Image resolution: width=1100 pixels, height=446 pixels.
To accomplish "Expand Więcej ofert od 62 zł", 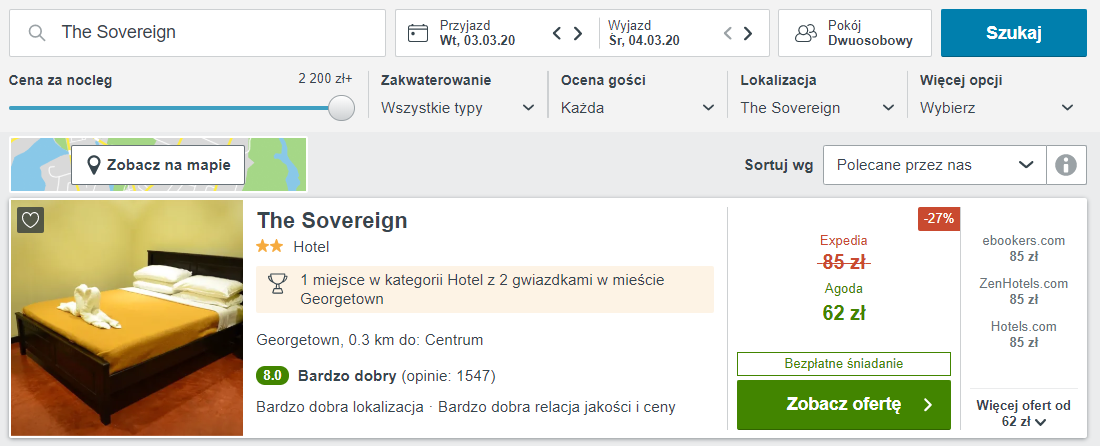I will [1023, 414].
